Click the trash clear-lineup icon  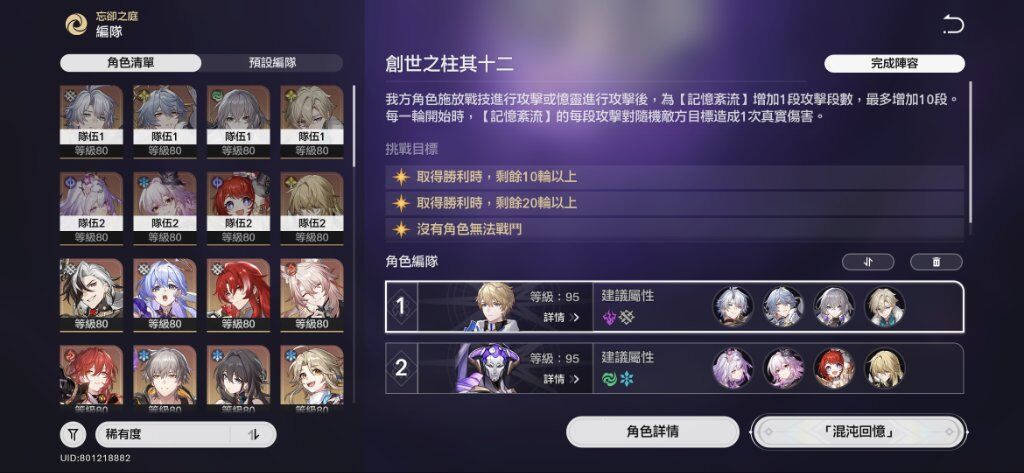(x=936, y=262)
